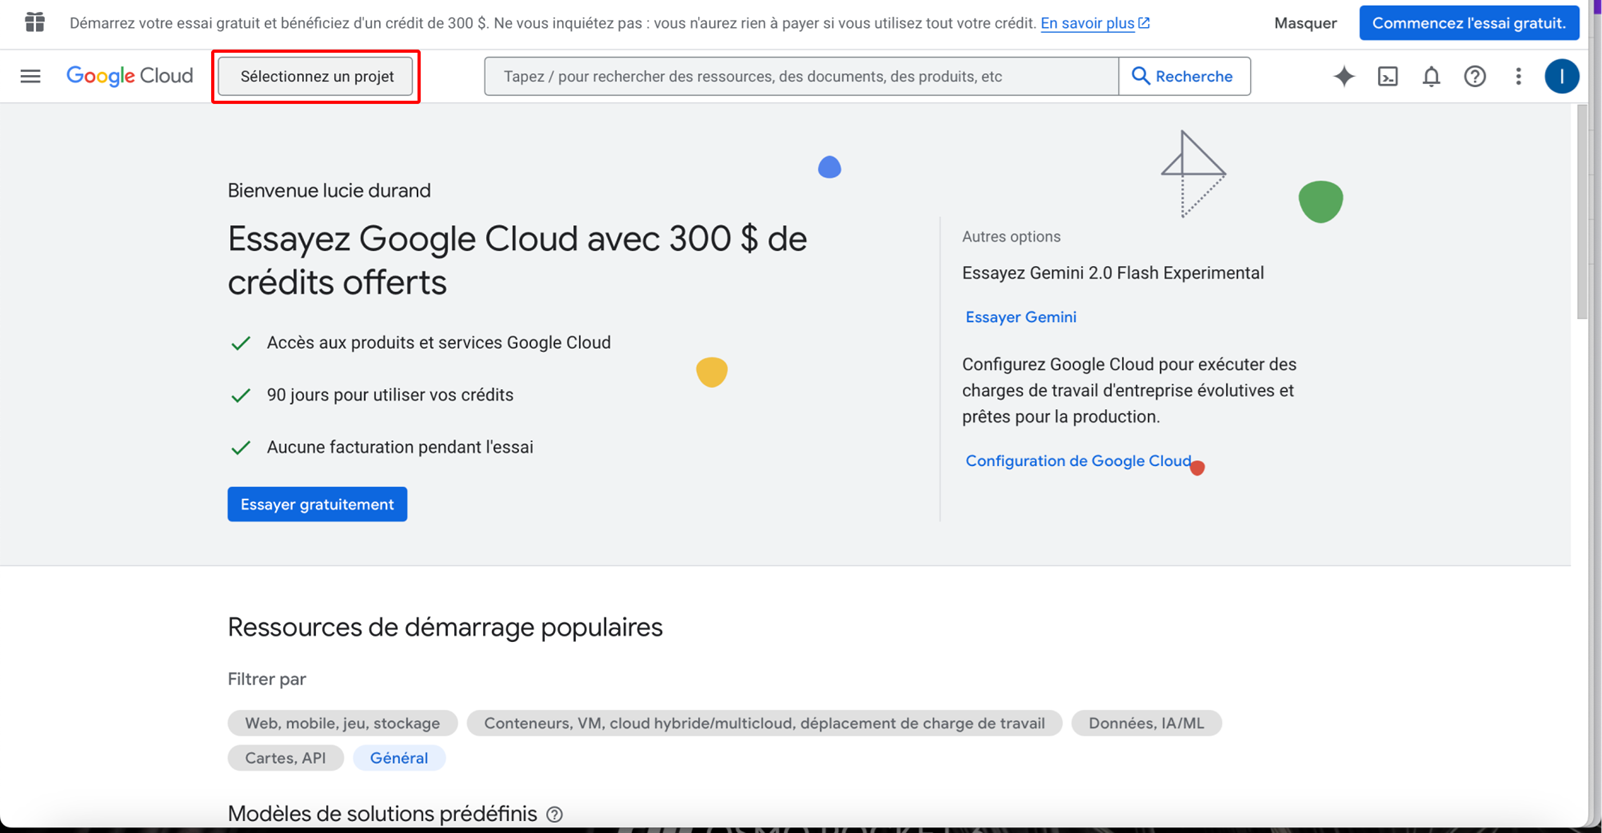Image resolution: width=1602 pixels, height=833 pixels.
Task: Click the gift icon in the banner
Action: click(35, 22)
